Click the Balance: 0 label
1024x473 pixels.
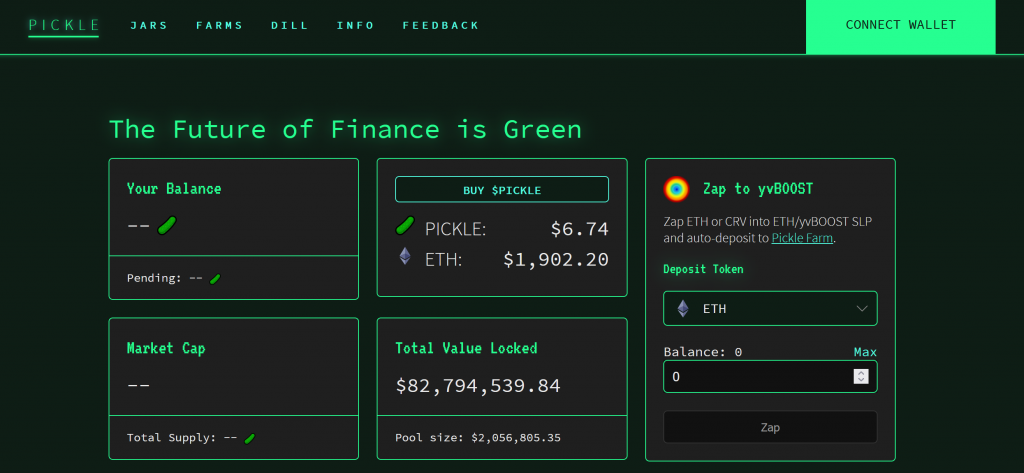tap(703, 352)
